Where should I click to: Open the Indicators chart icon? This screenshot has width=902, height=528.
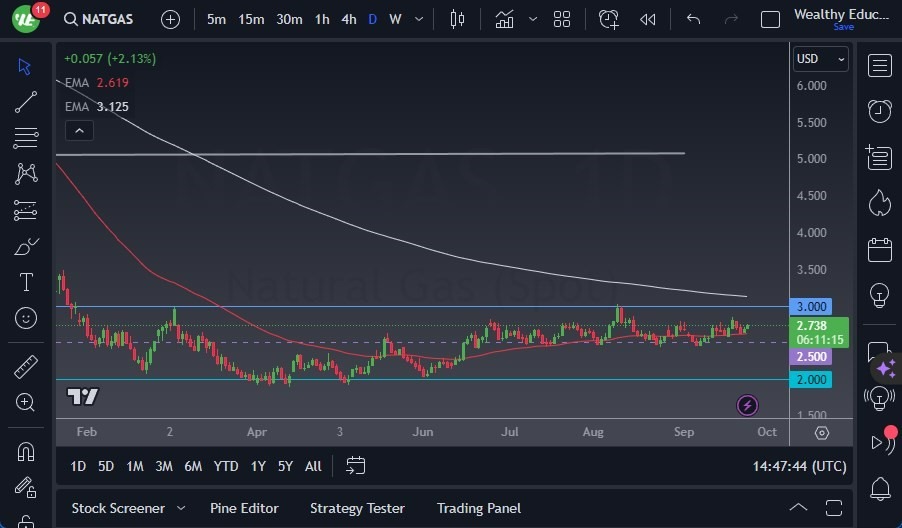505,19
